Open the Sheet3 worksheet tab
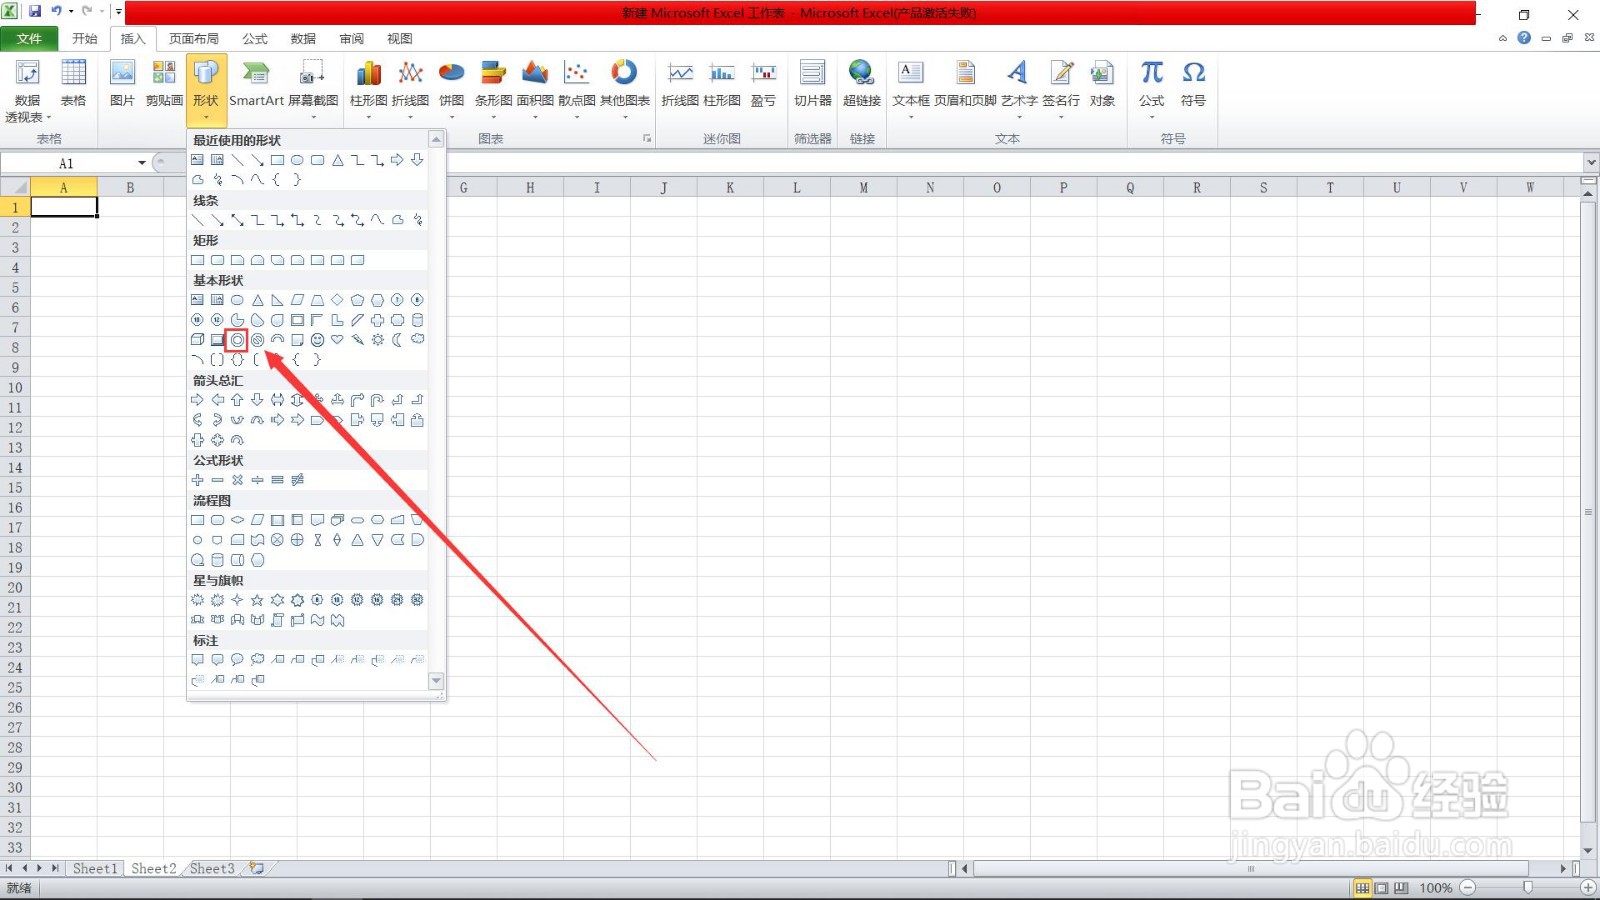1600x900 pixels. 212,868
